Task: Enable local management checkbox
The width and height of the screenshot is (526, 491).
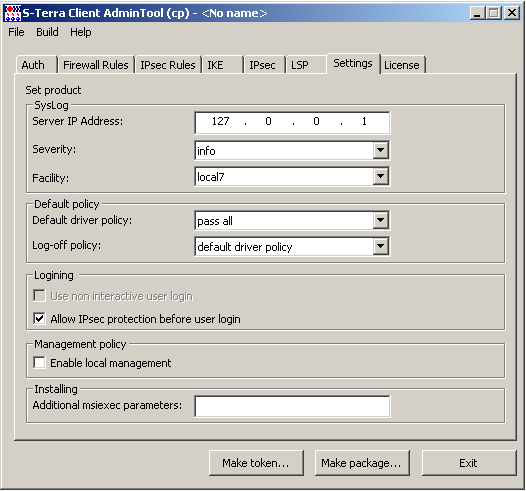Action: click(x=39, y=363)
